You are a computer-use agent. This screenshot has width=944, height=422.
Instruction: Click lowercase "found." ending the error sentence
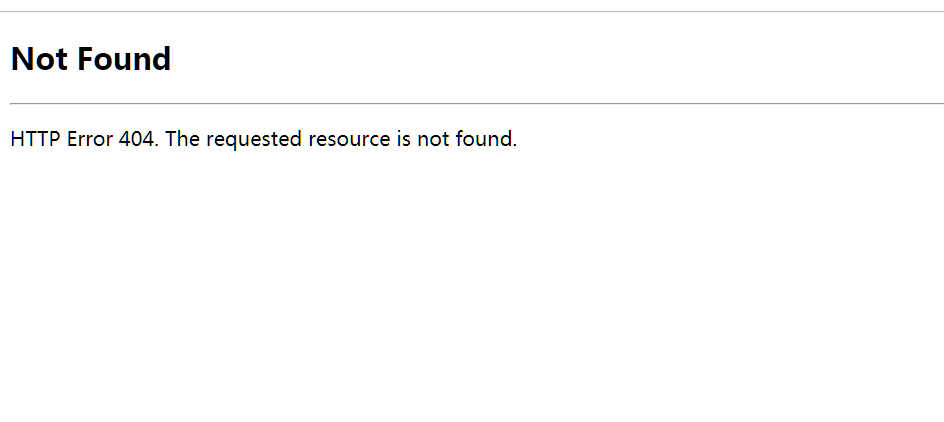point(486,139)
